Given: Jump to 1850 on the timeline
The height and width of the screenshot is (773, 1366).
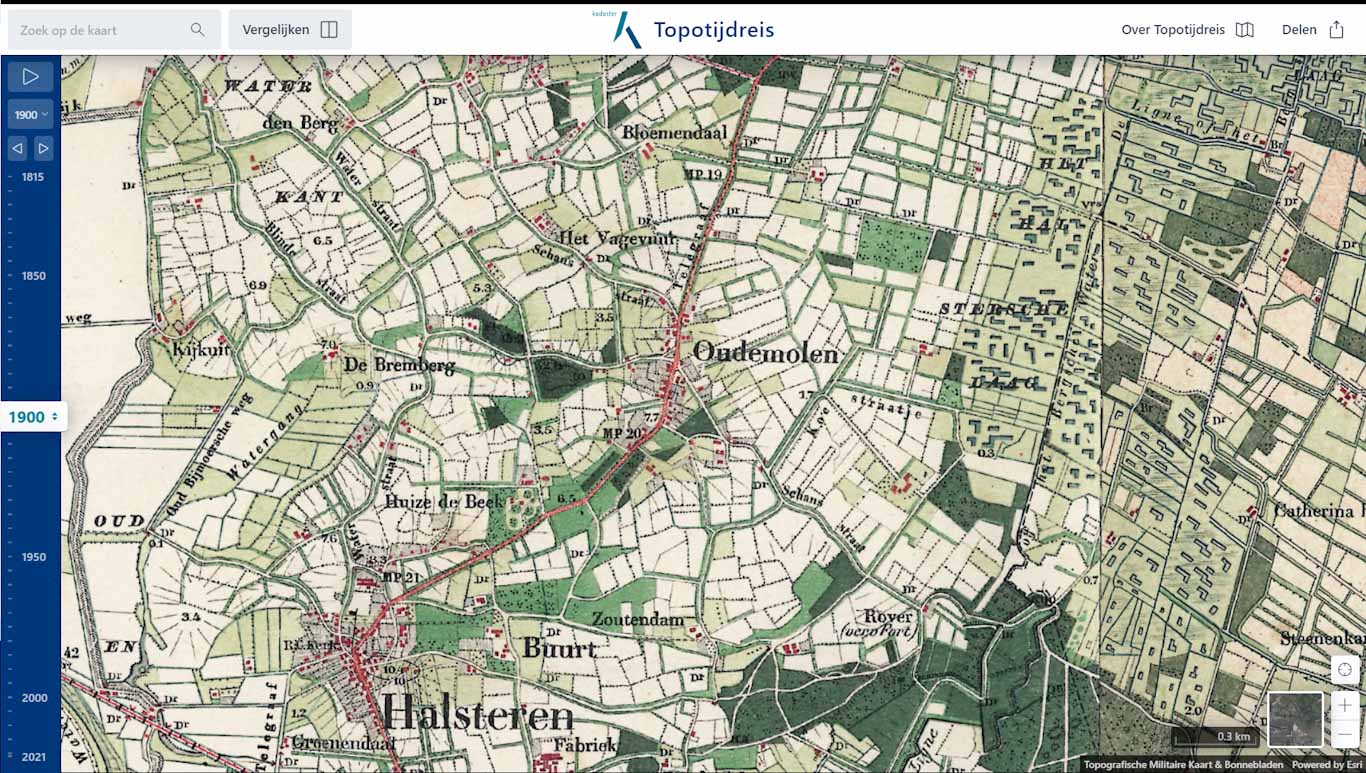Looking at the screenshot, I should 33,276.
